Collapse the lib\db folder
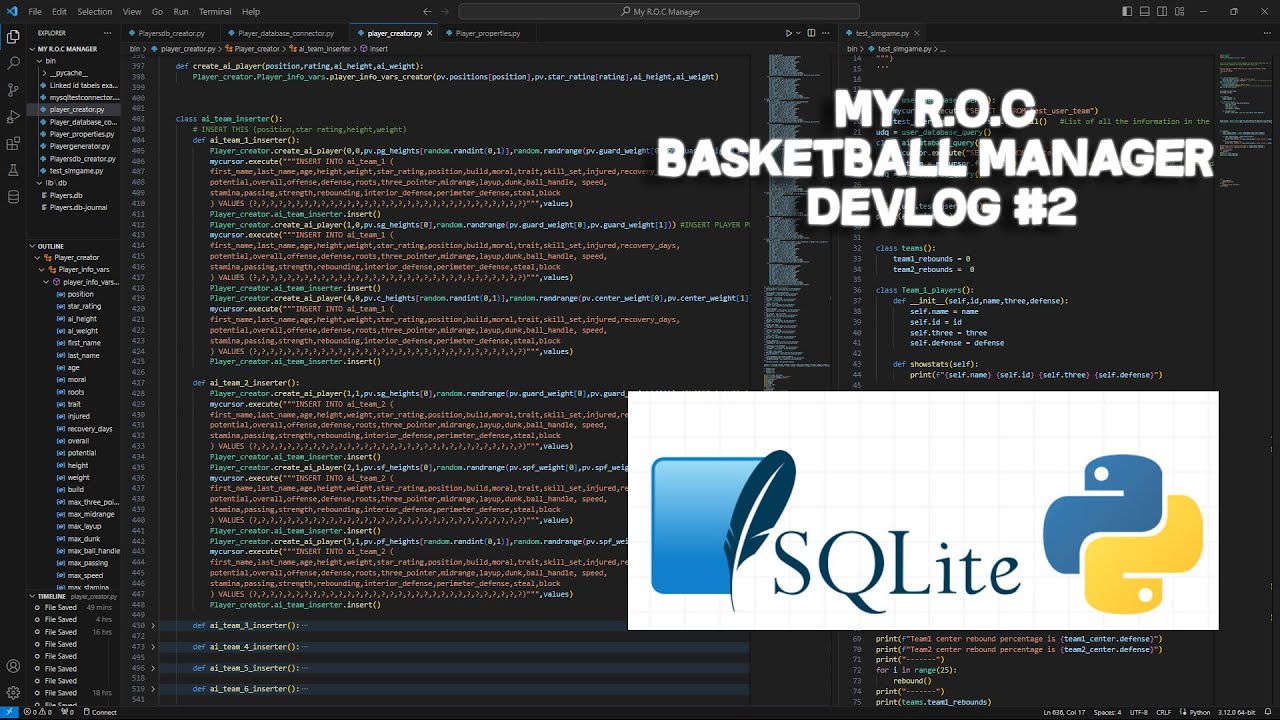This screenshot has width=1280, height=720. tap(39, 183)
